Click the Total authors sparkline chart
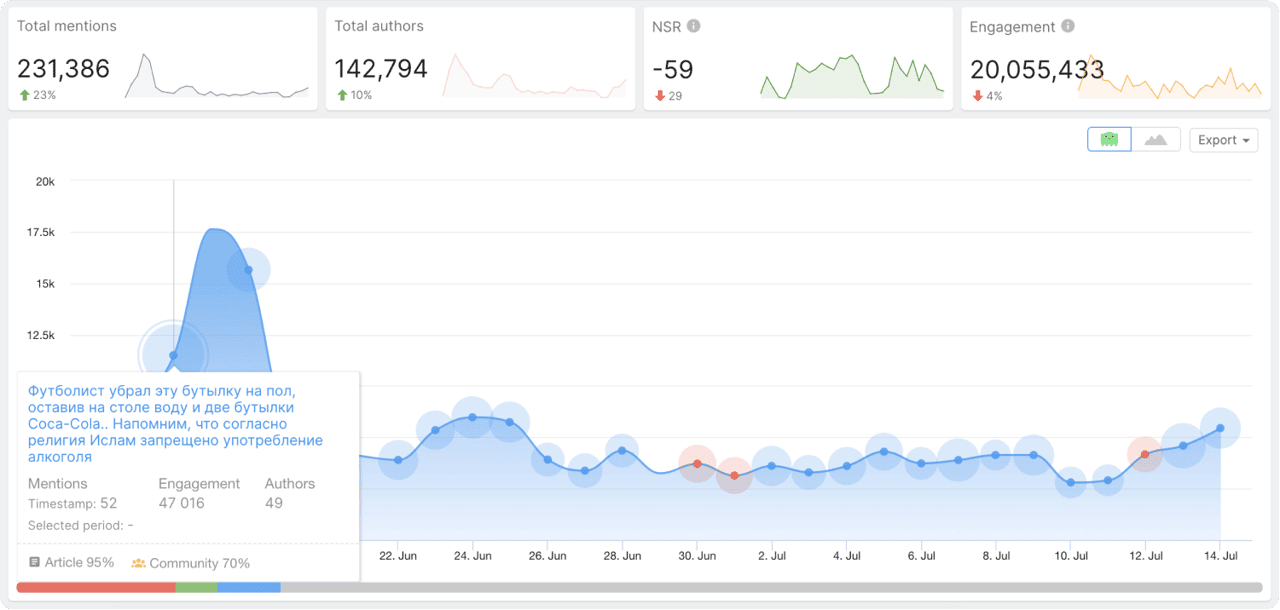The height and width of the screenshot is (610, 1280). pos(534,76)
